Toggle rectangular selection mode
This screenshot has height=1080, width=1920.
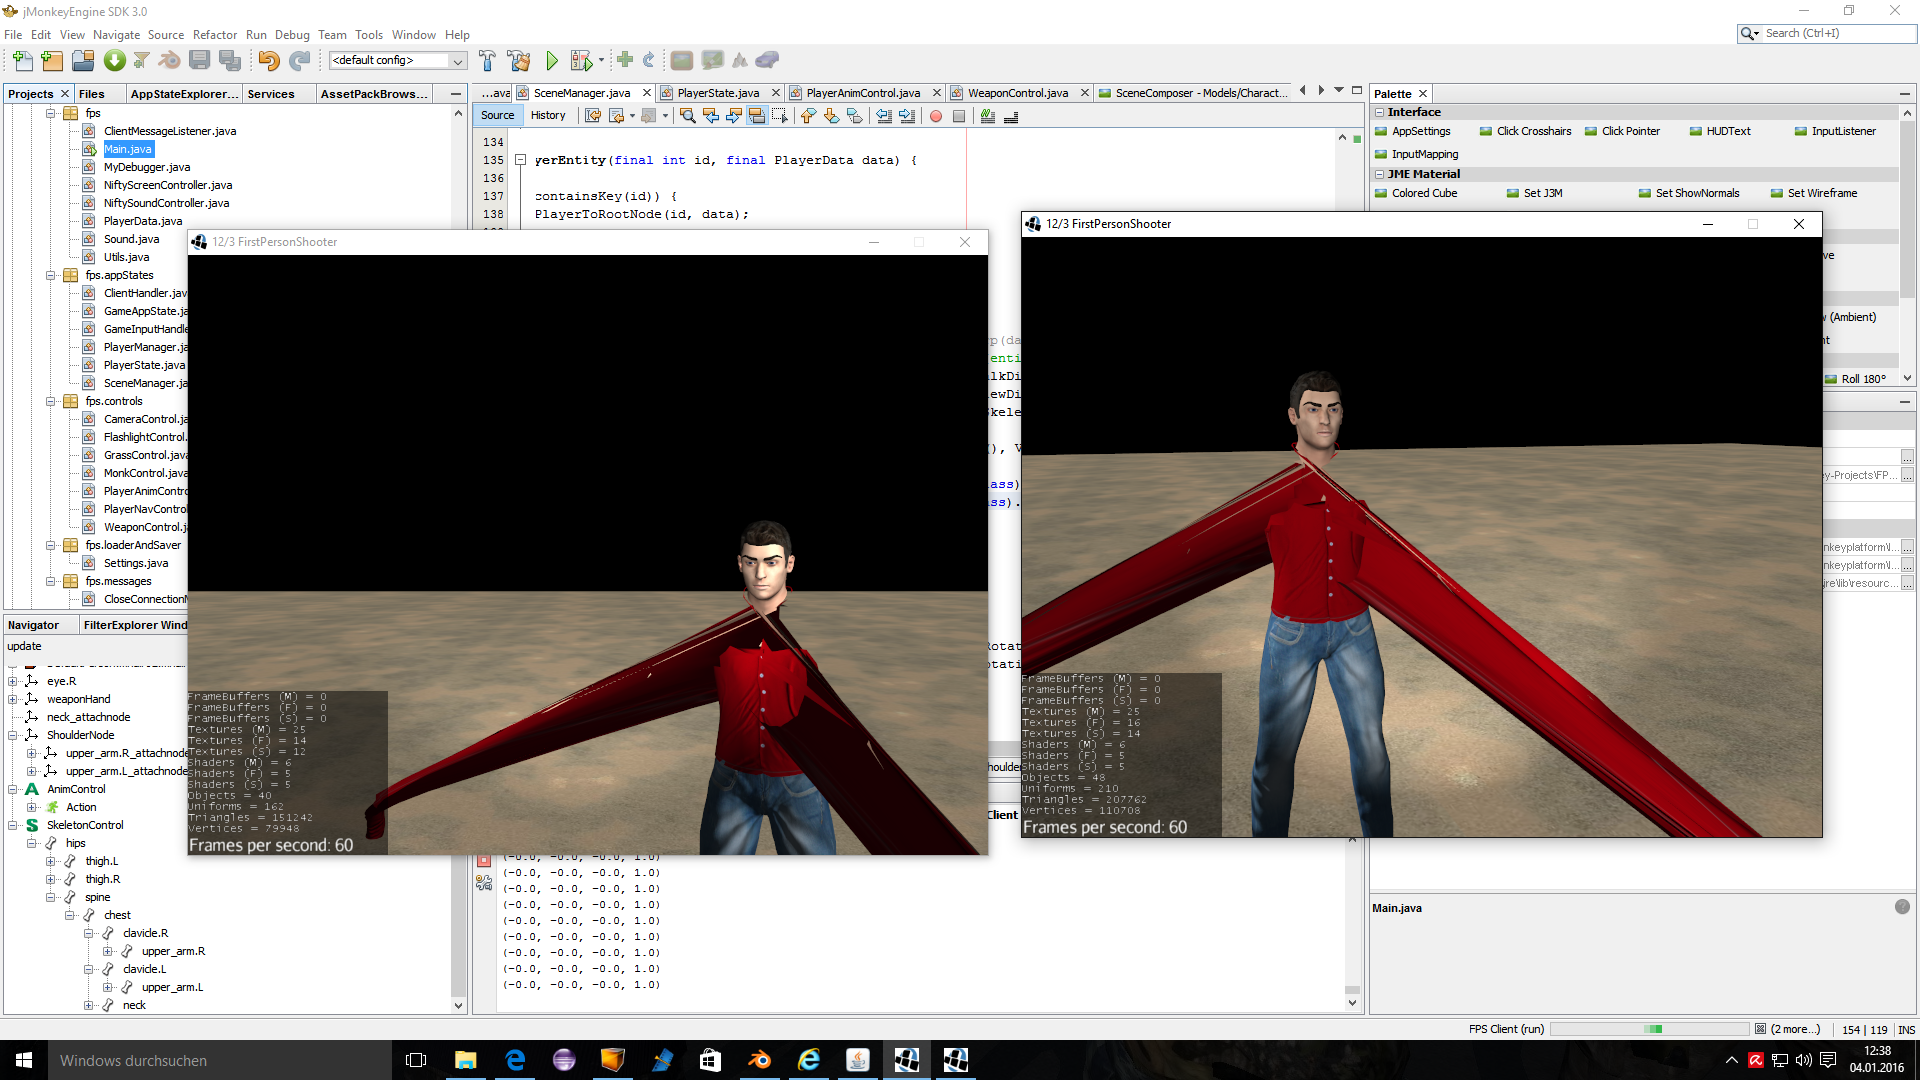click(780, 116)
